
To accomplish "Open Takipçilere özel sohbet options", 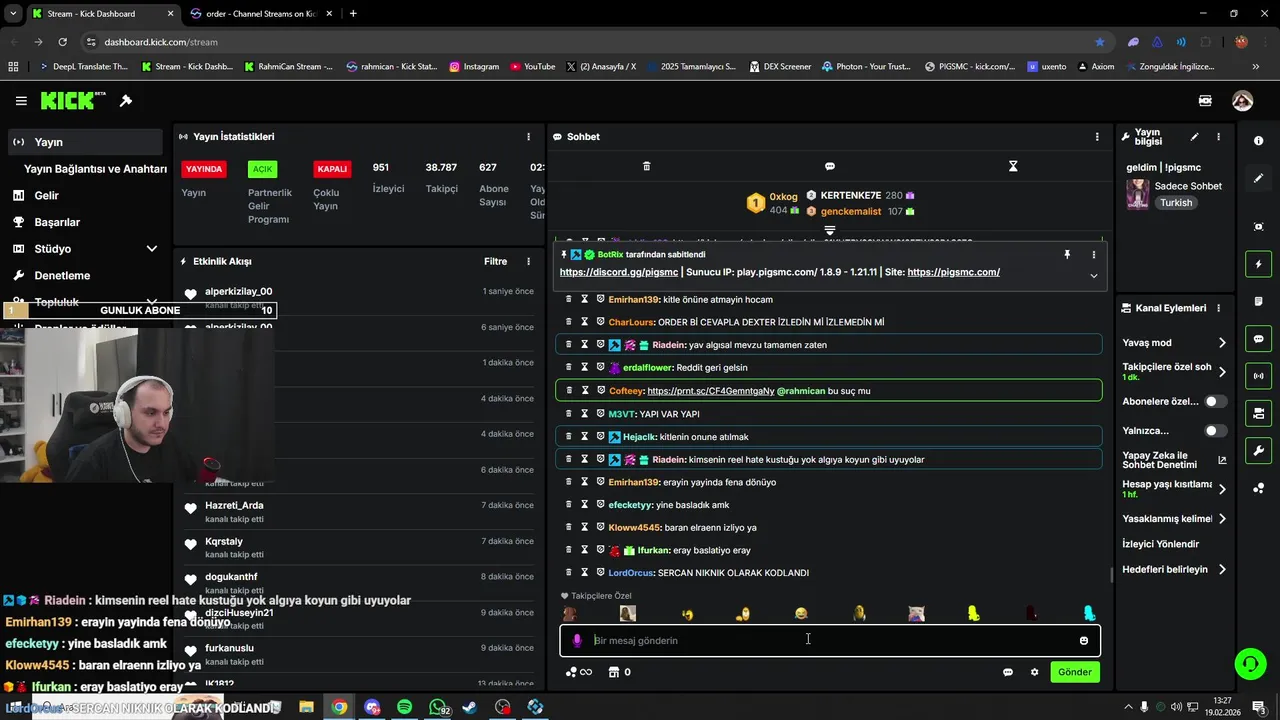I will pos(1174,372).
